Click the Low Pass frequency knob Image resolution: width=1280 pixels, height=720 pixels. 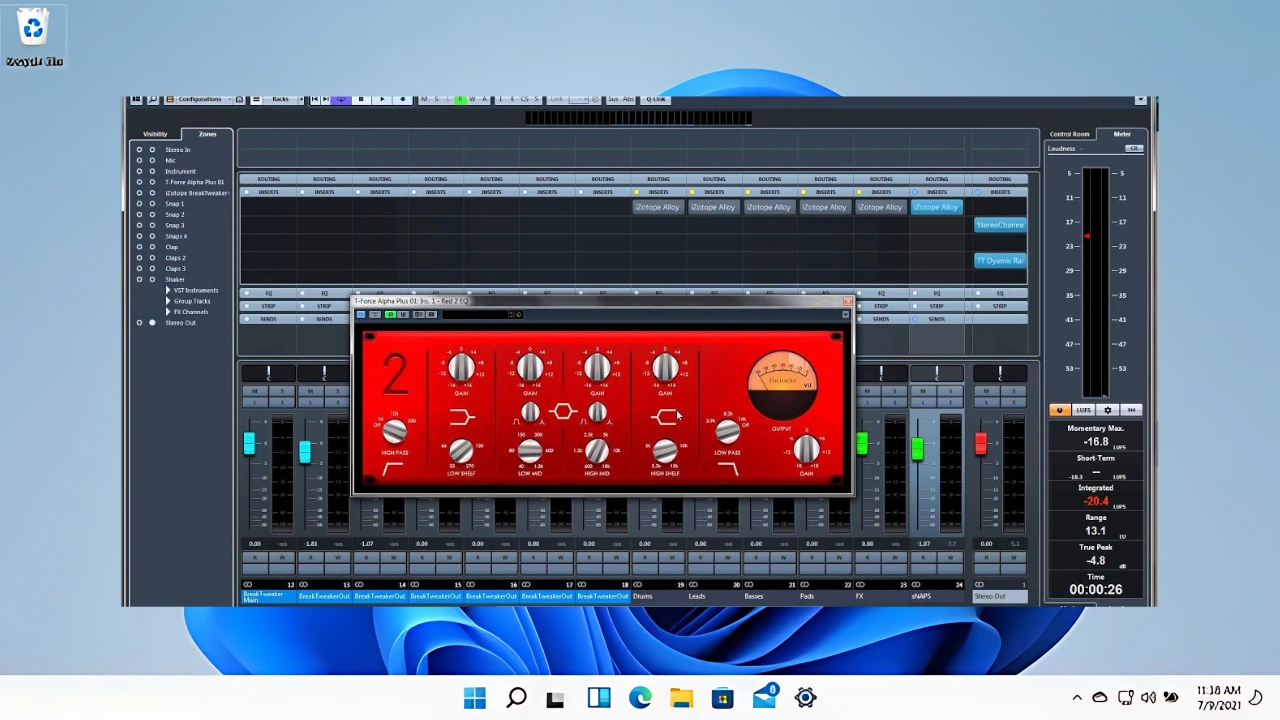(728, 431)
